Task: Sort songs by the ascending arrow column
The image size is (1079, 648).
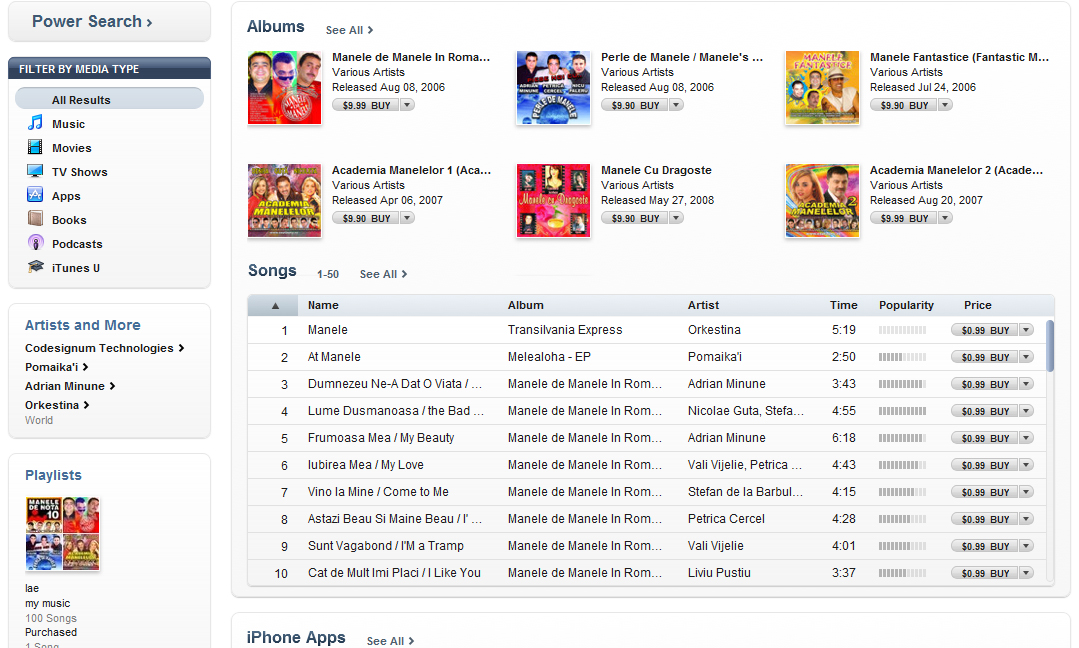Action: click(x=275, y=305)
